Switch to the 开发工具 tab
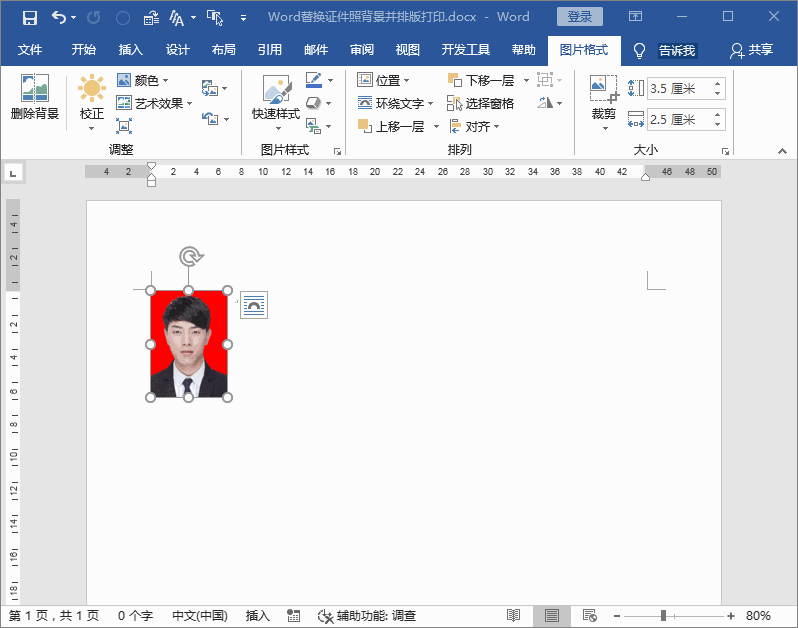The image size is (798, 628). click(x=466, y=50)
